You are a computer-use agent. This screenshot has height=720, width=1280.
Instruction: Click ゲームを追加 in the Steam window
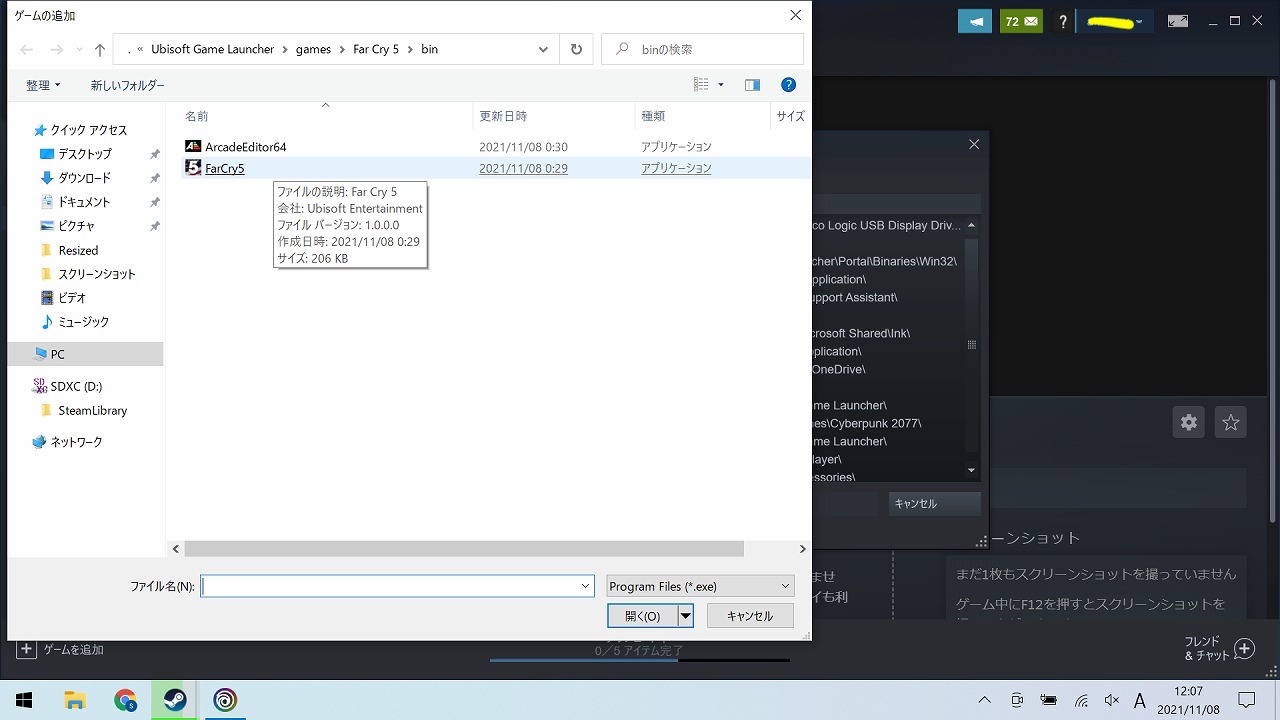60,650
